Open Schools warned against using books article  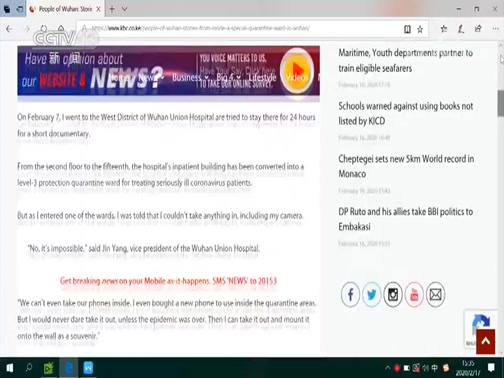pyautogui.click(x=406, y=113)
